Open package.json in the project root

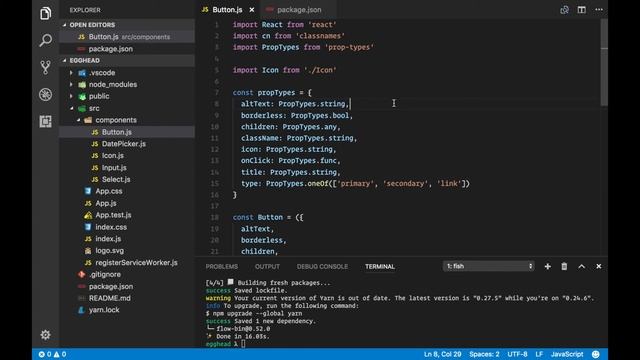(127, 286)
